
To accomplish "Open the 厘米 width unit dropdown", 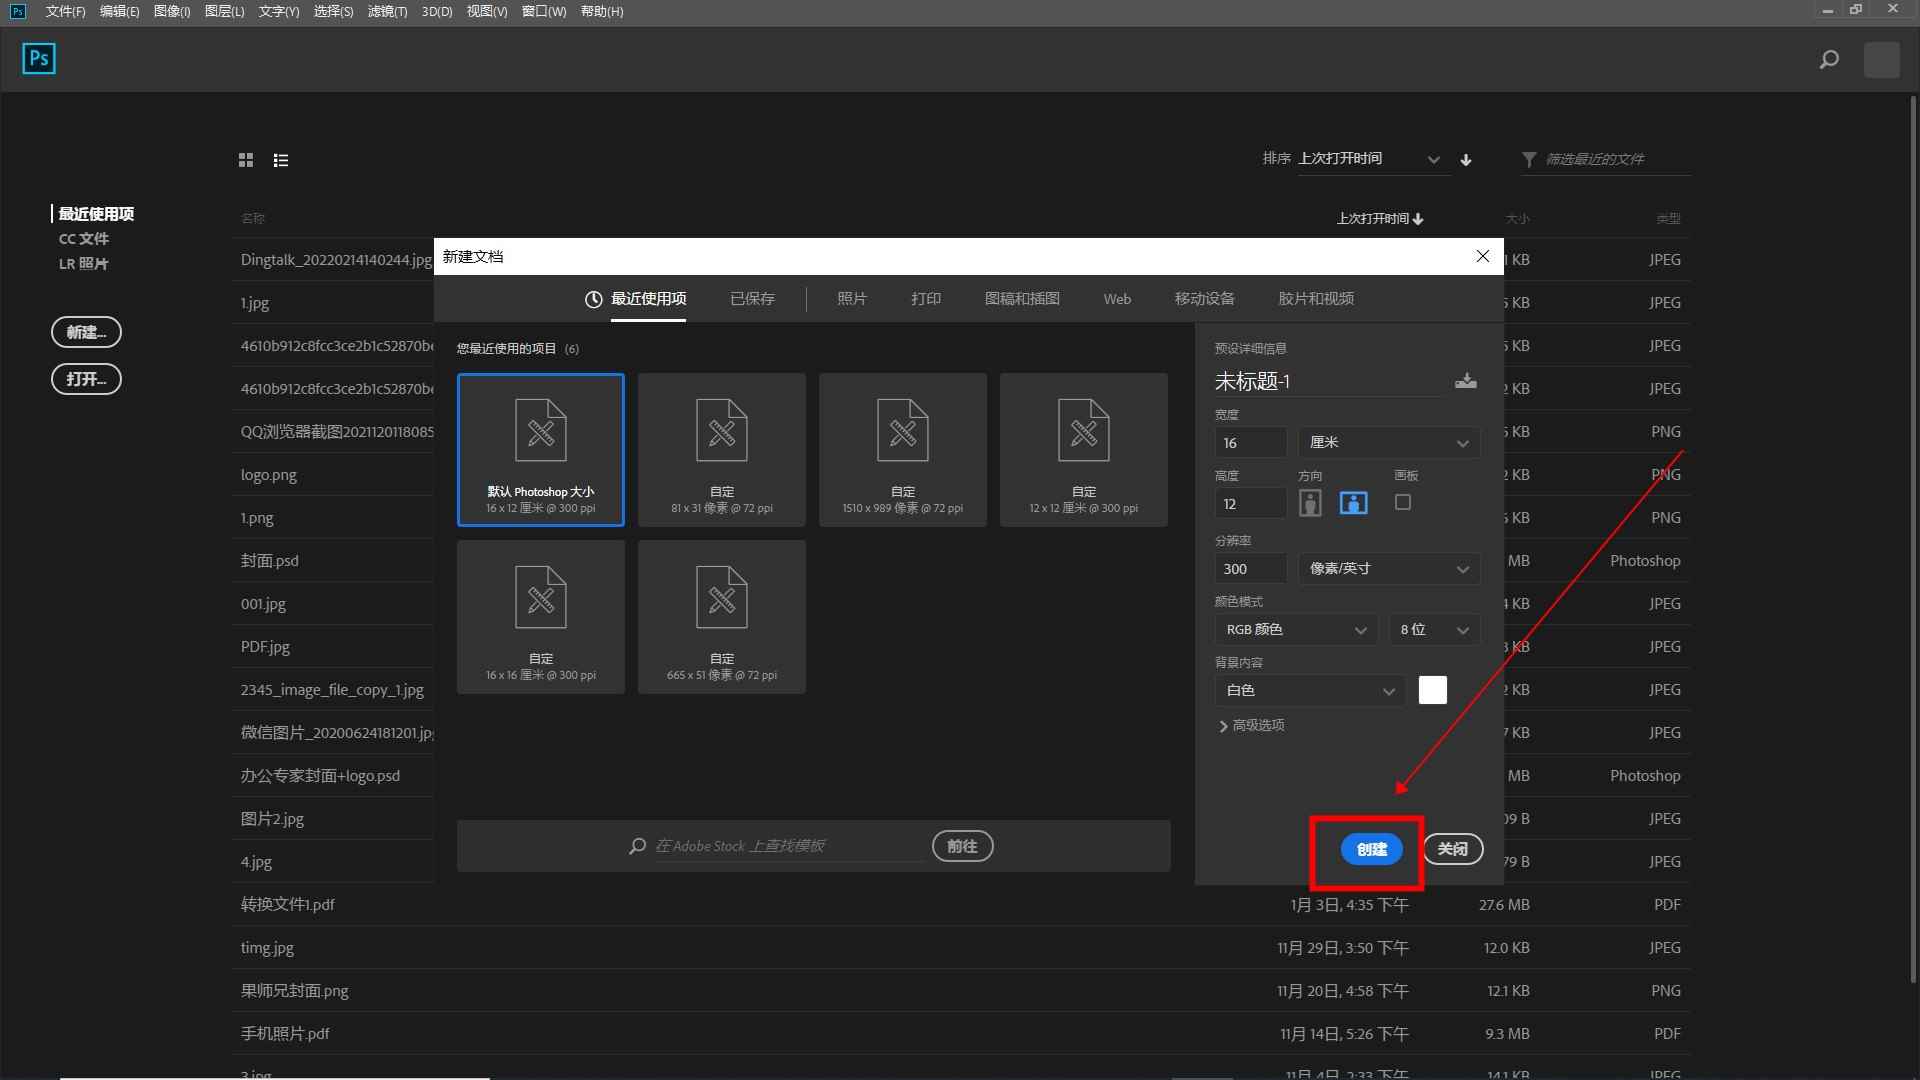I will coord(1389,443).
